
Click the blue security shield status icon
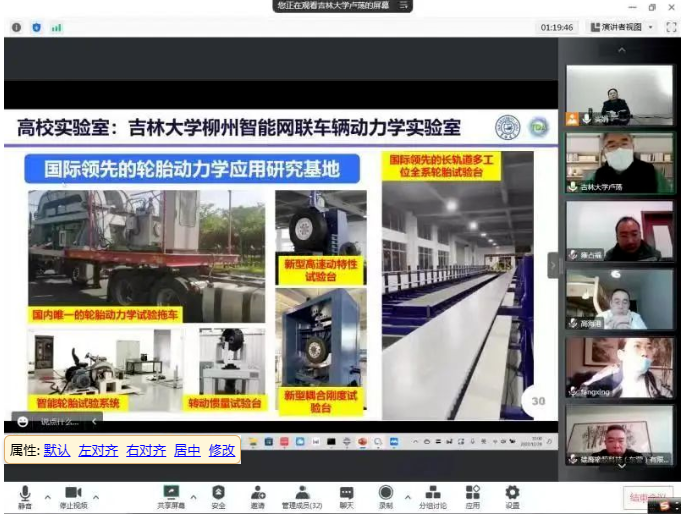click(37, 27)
